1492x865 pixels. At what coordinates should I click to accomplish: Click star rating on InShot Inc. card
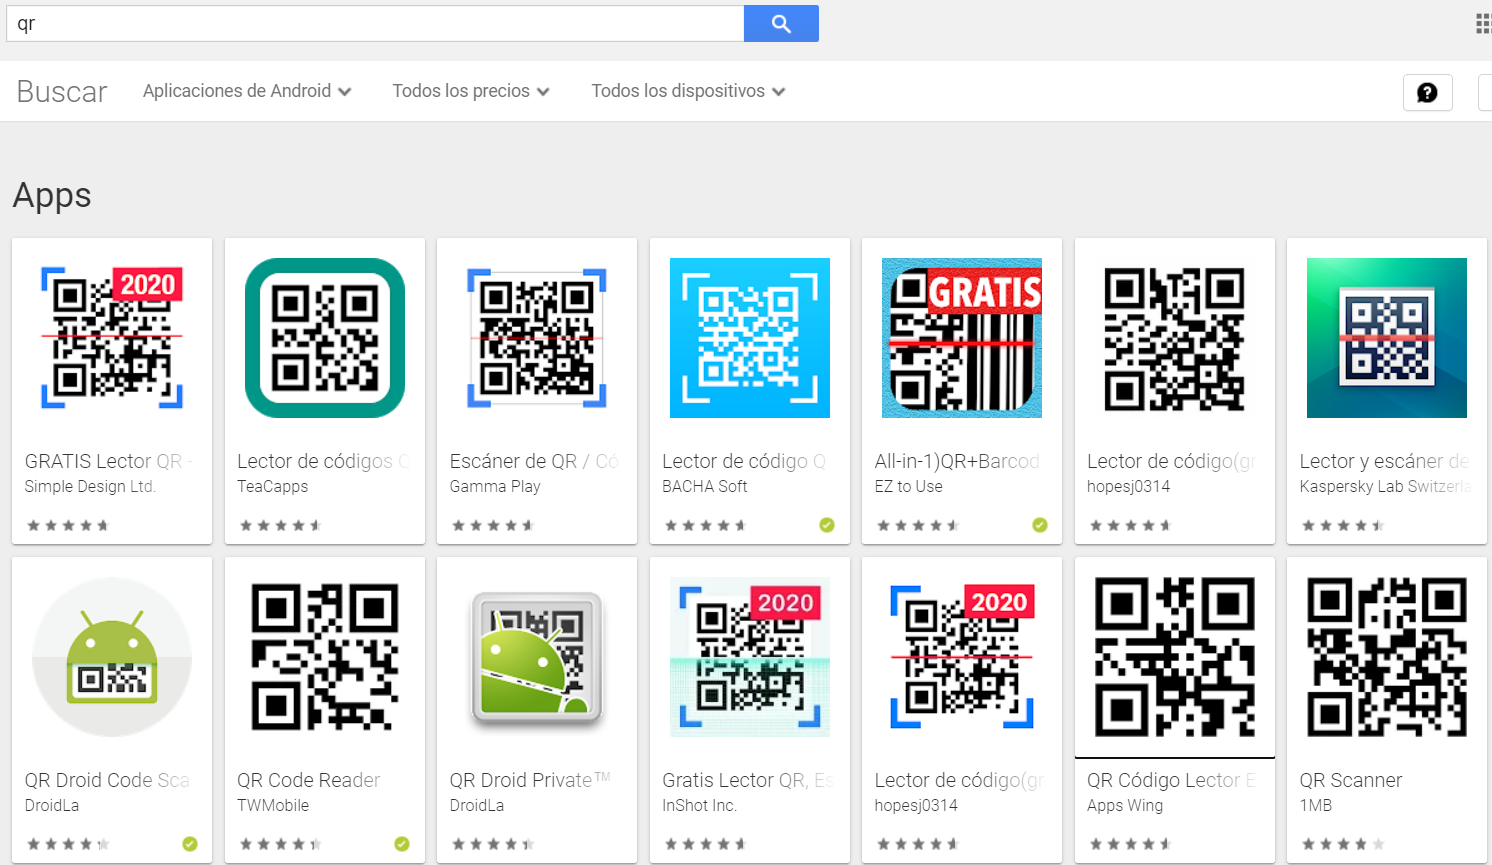click(x=705, y=844)
